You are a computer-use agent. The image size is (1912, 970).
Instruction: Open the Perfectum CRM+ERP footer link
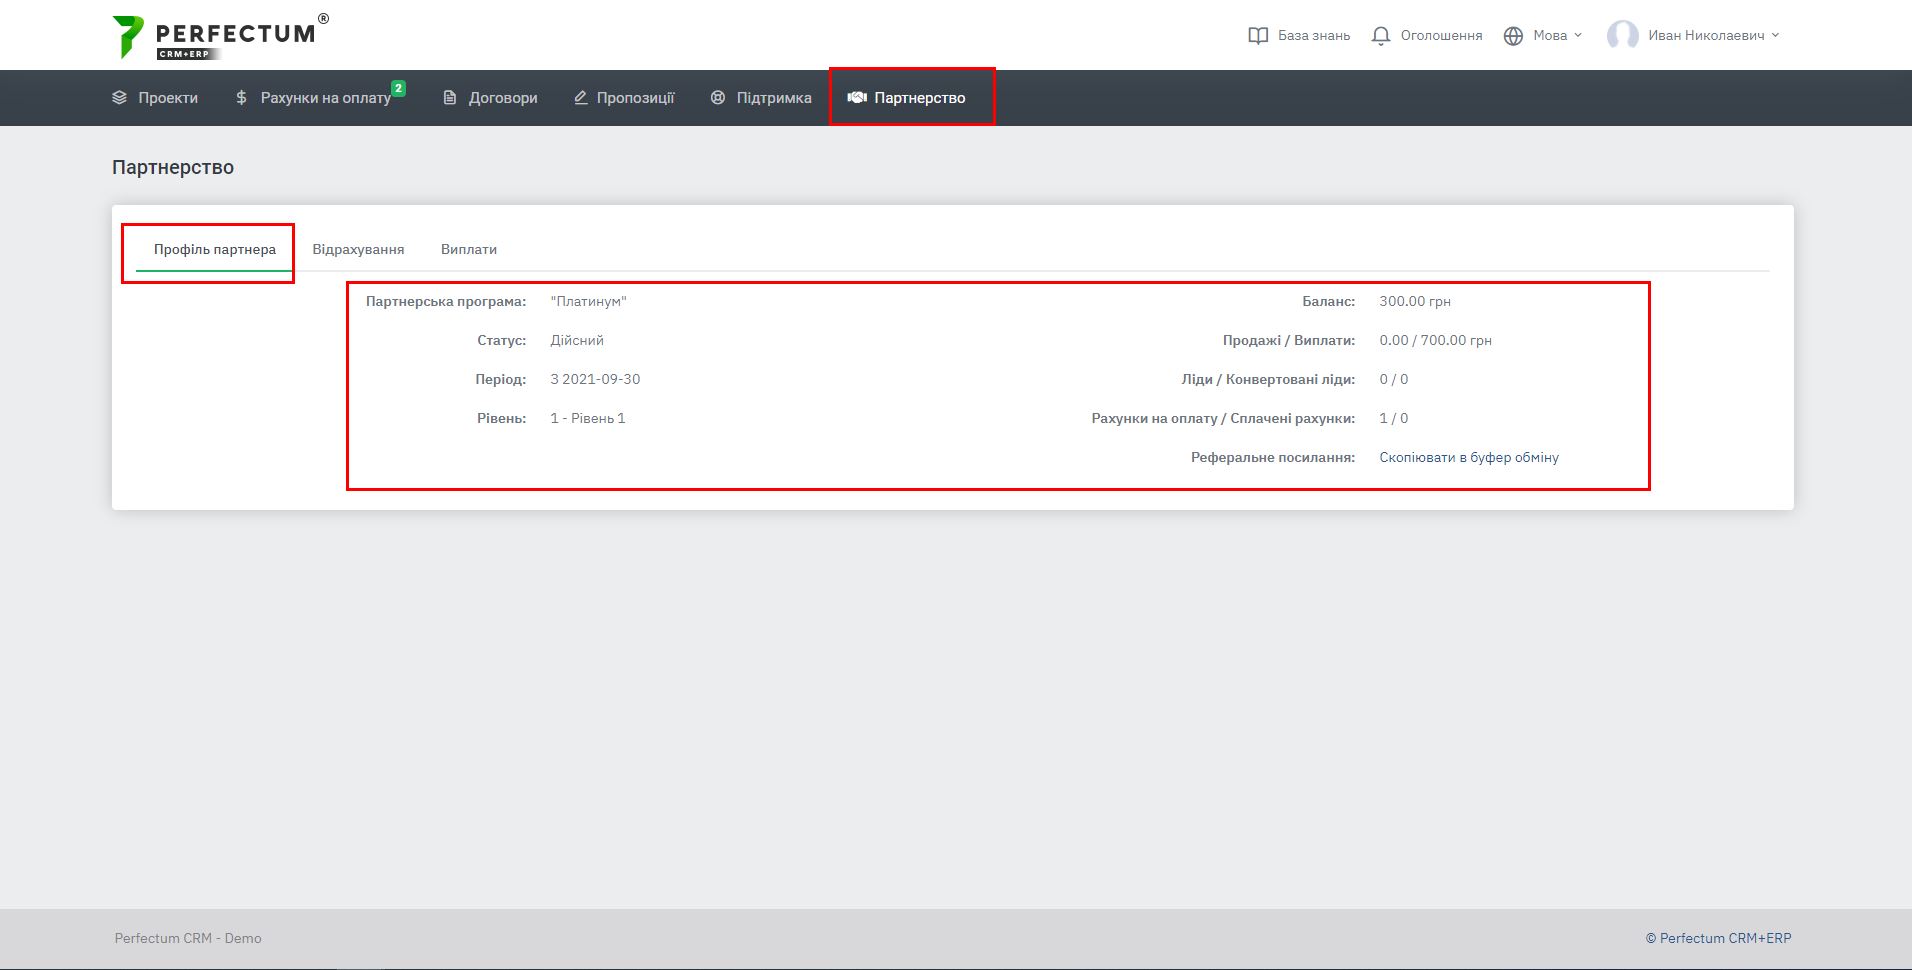[1718, 938]
